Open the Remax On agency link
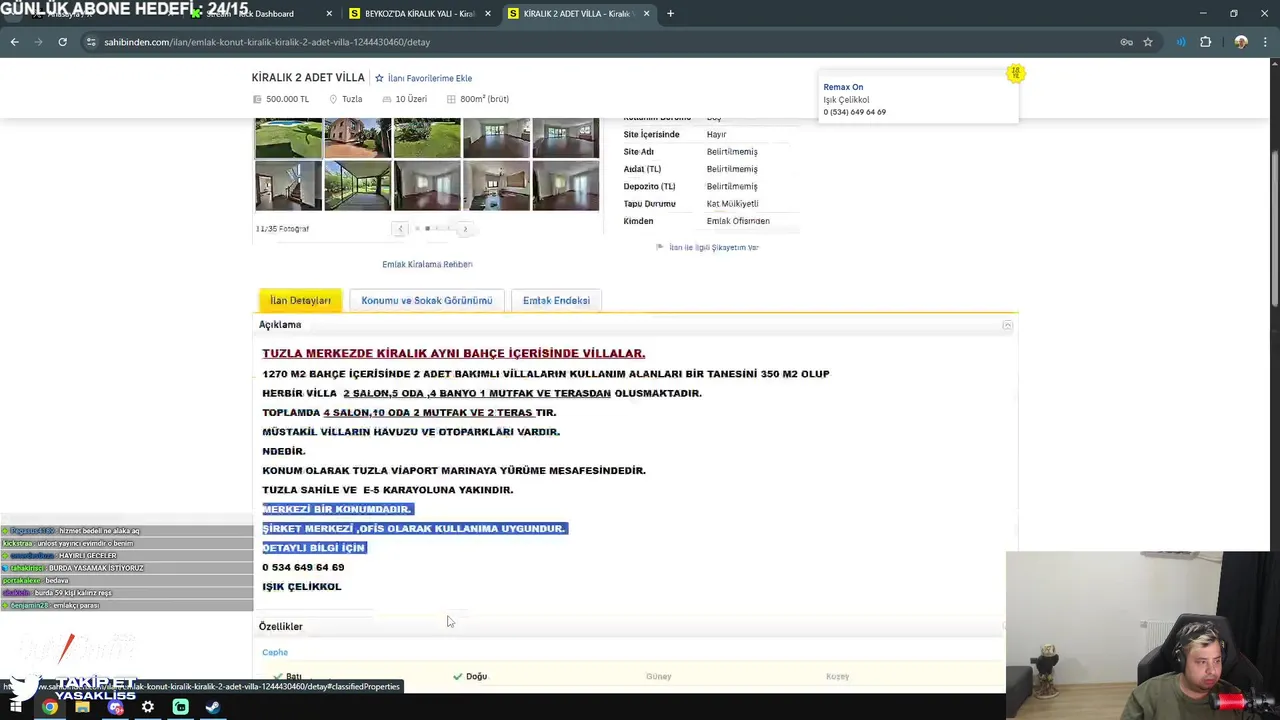Viewport: 1280px width, 720px height. (x=843, y=87)
